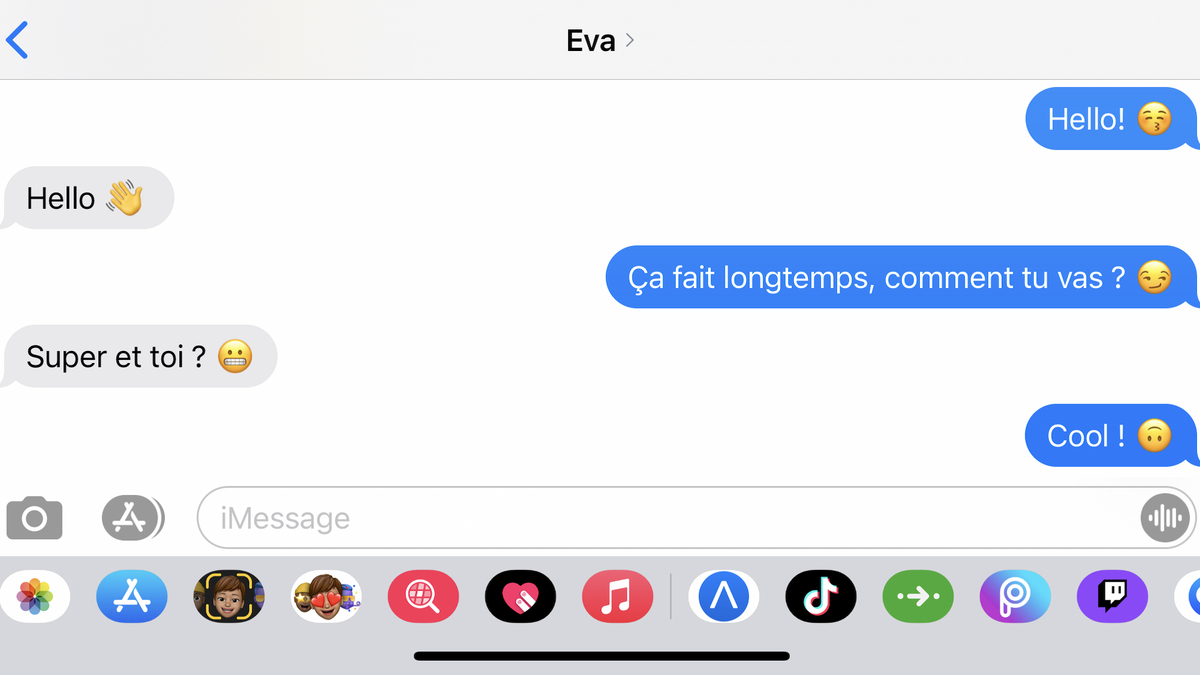Tap the "Cool !" blue message bubble

click(x=1111, y=436)
